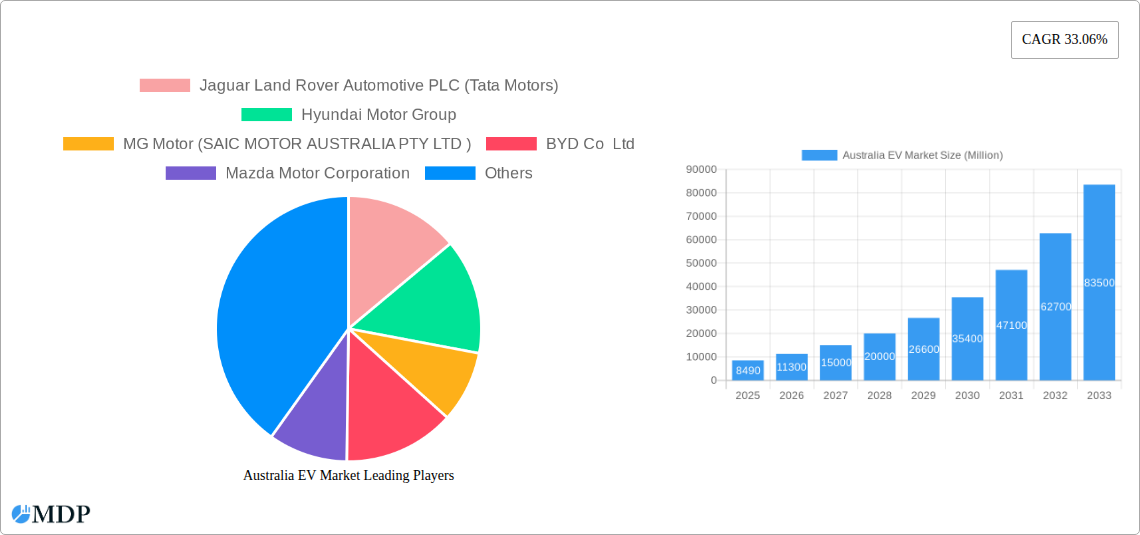Toggle Australia EV Market Size (Million) legend label

pyautogui.click(x=923, y=155)
